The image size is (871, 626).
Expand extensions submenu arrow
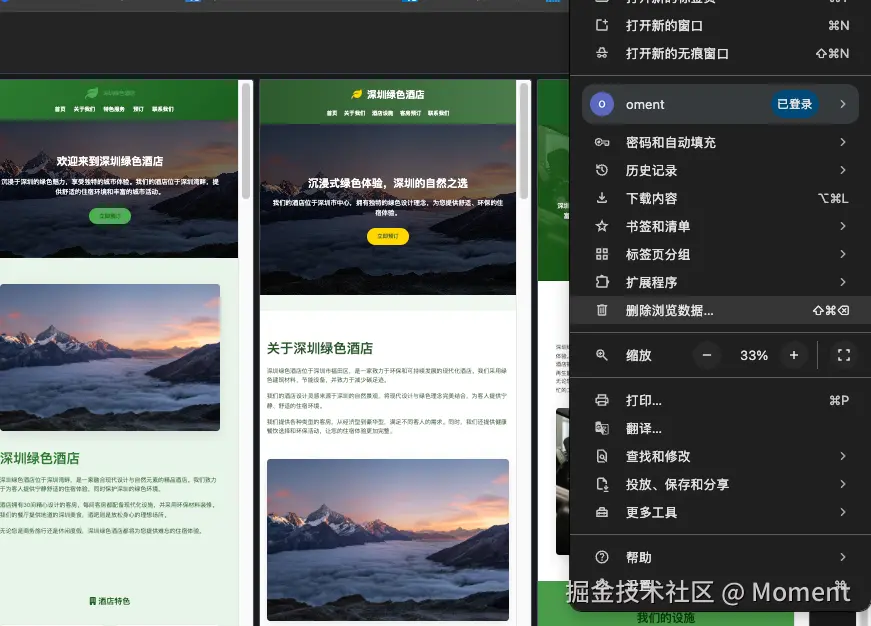[x=843, y=282]
